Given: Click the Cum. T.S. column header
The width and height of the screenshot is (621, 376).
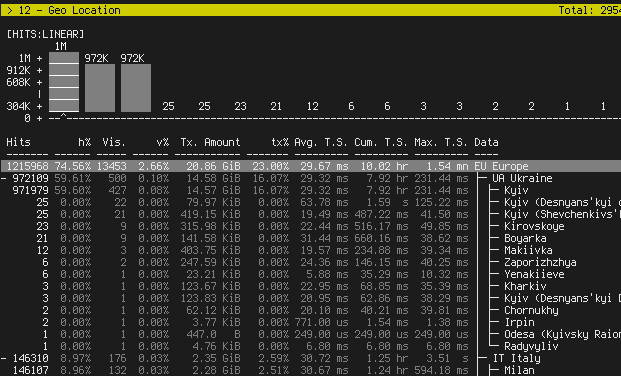Looking at the screenshot, I should 381,142.
